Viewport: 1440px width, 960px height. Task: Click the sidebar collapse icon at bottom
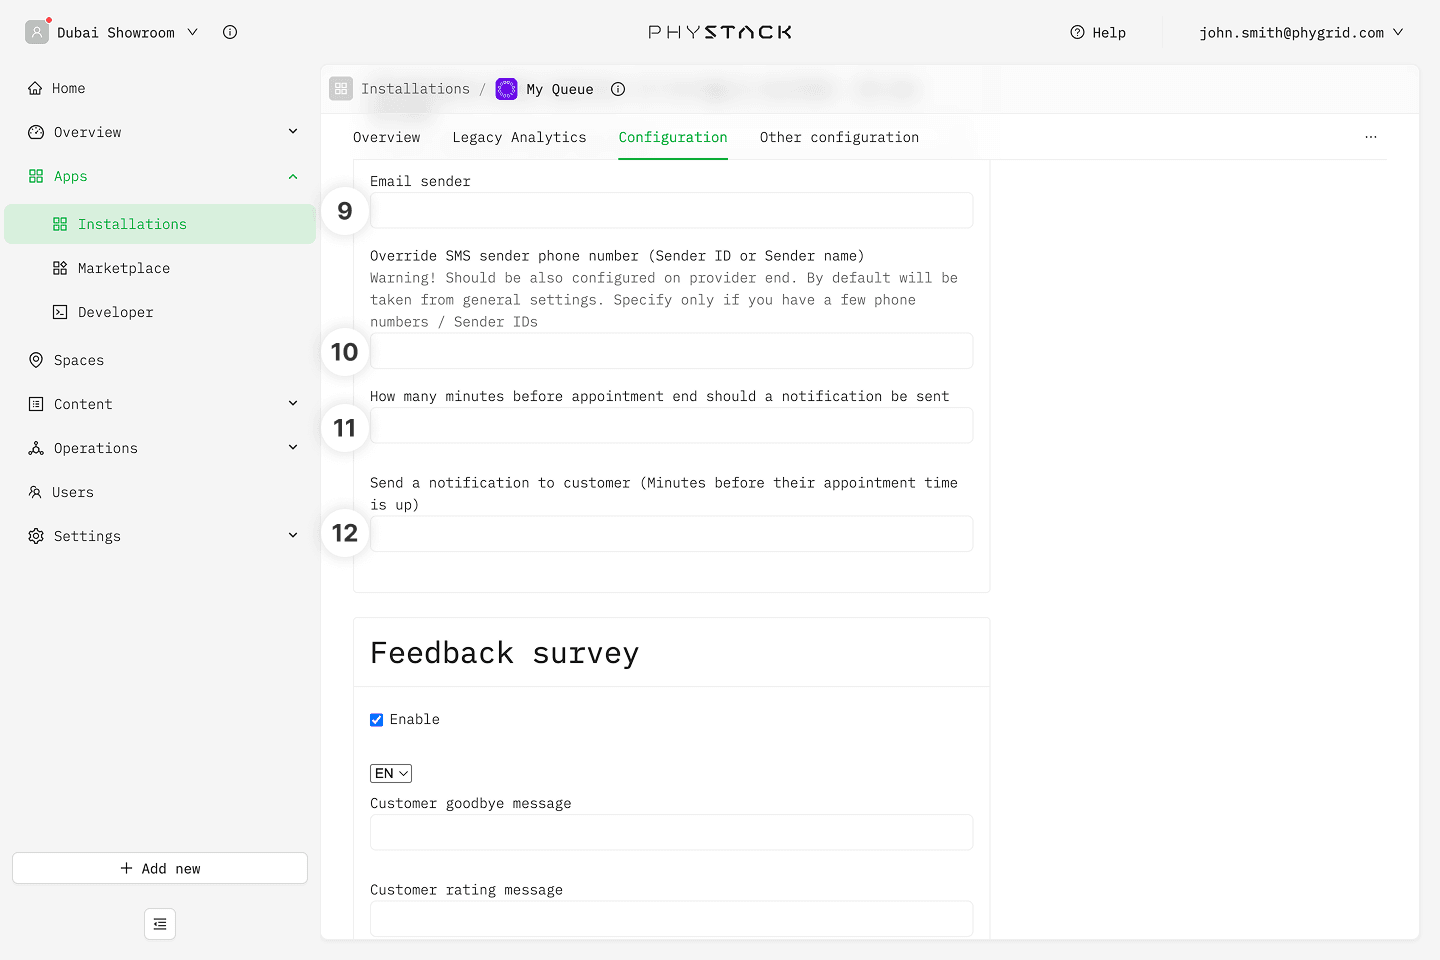click(x=160, y=924)
